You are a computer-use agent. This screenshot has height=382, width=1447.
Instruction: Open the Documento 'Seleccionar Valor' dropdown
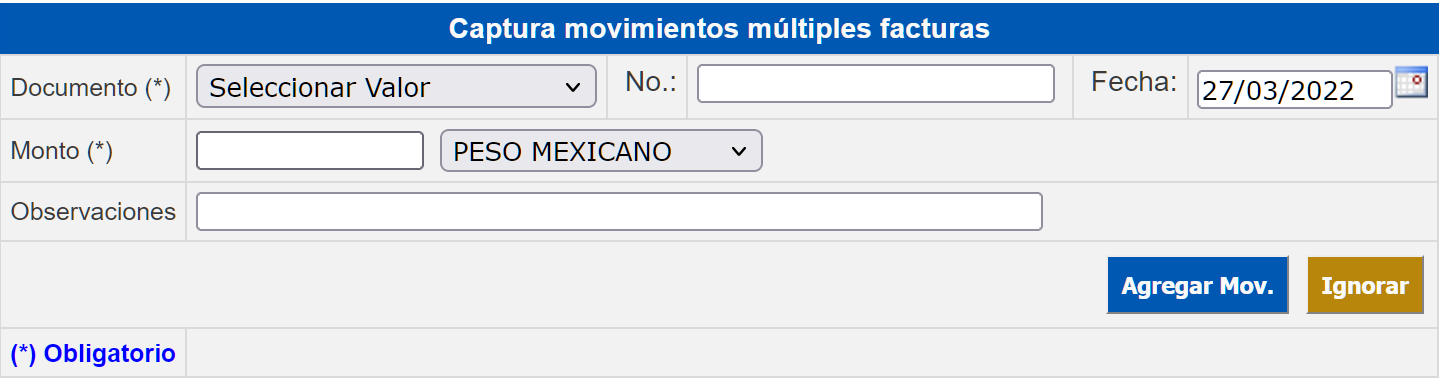coord(397,87)
